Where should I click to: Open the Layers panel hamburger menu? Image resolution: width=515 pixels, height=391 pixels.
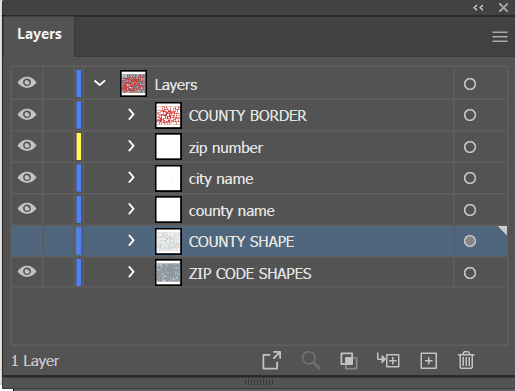pyautogui.click(x=500, y=37)
